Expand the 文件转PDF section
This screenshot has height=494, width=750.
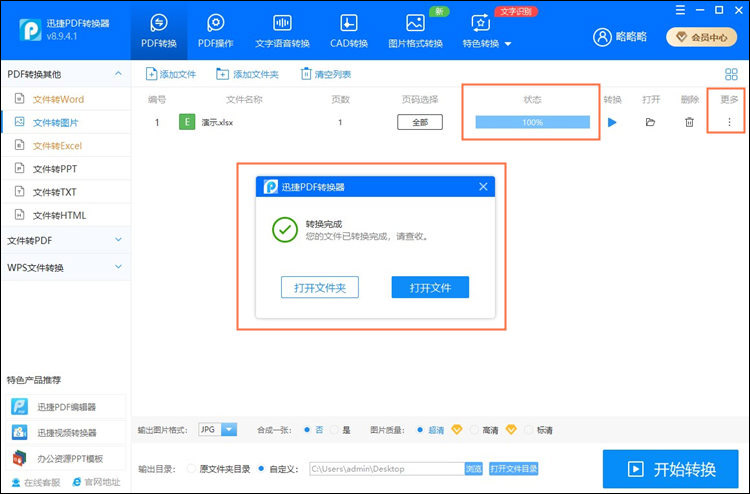(x=66, y=241)
